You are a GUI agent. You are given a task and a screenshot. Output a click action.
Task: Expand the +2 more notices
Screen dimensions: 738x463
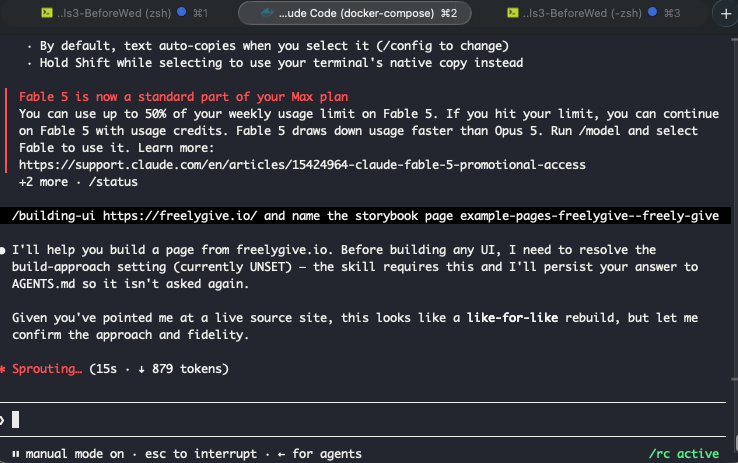(43, 182)
